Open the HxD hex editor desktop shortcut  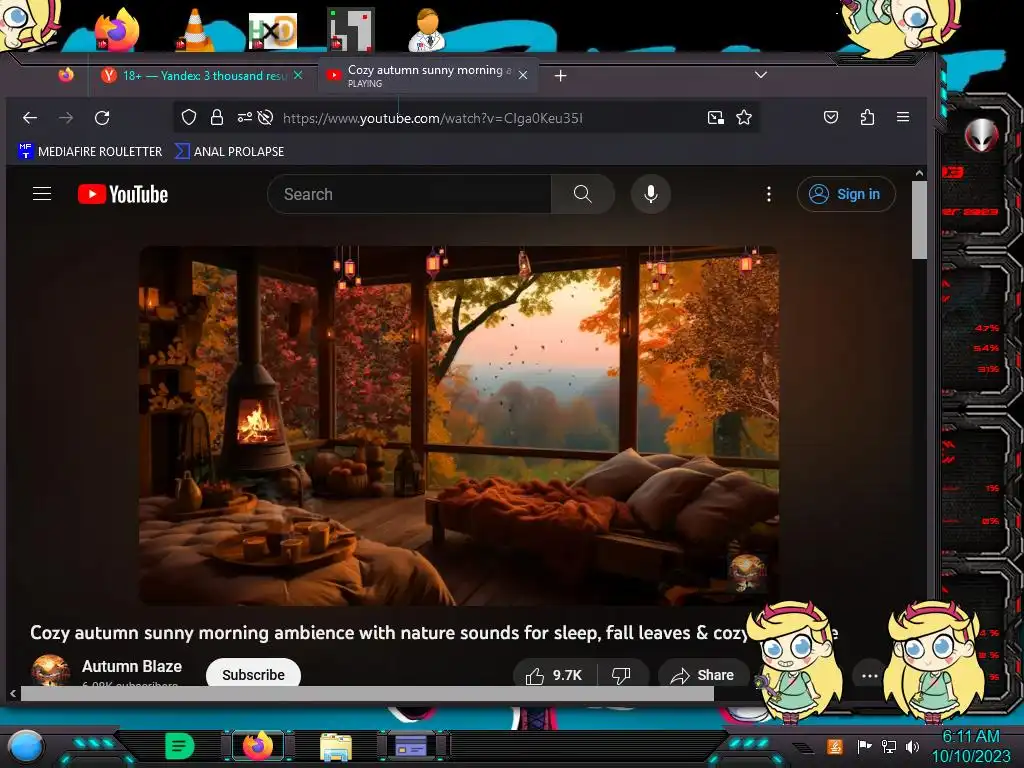click(273, 31)
